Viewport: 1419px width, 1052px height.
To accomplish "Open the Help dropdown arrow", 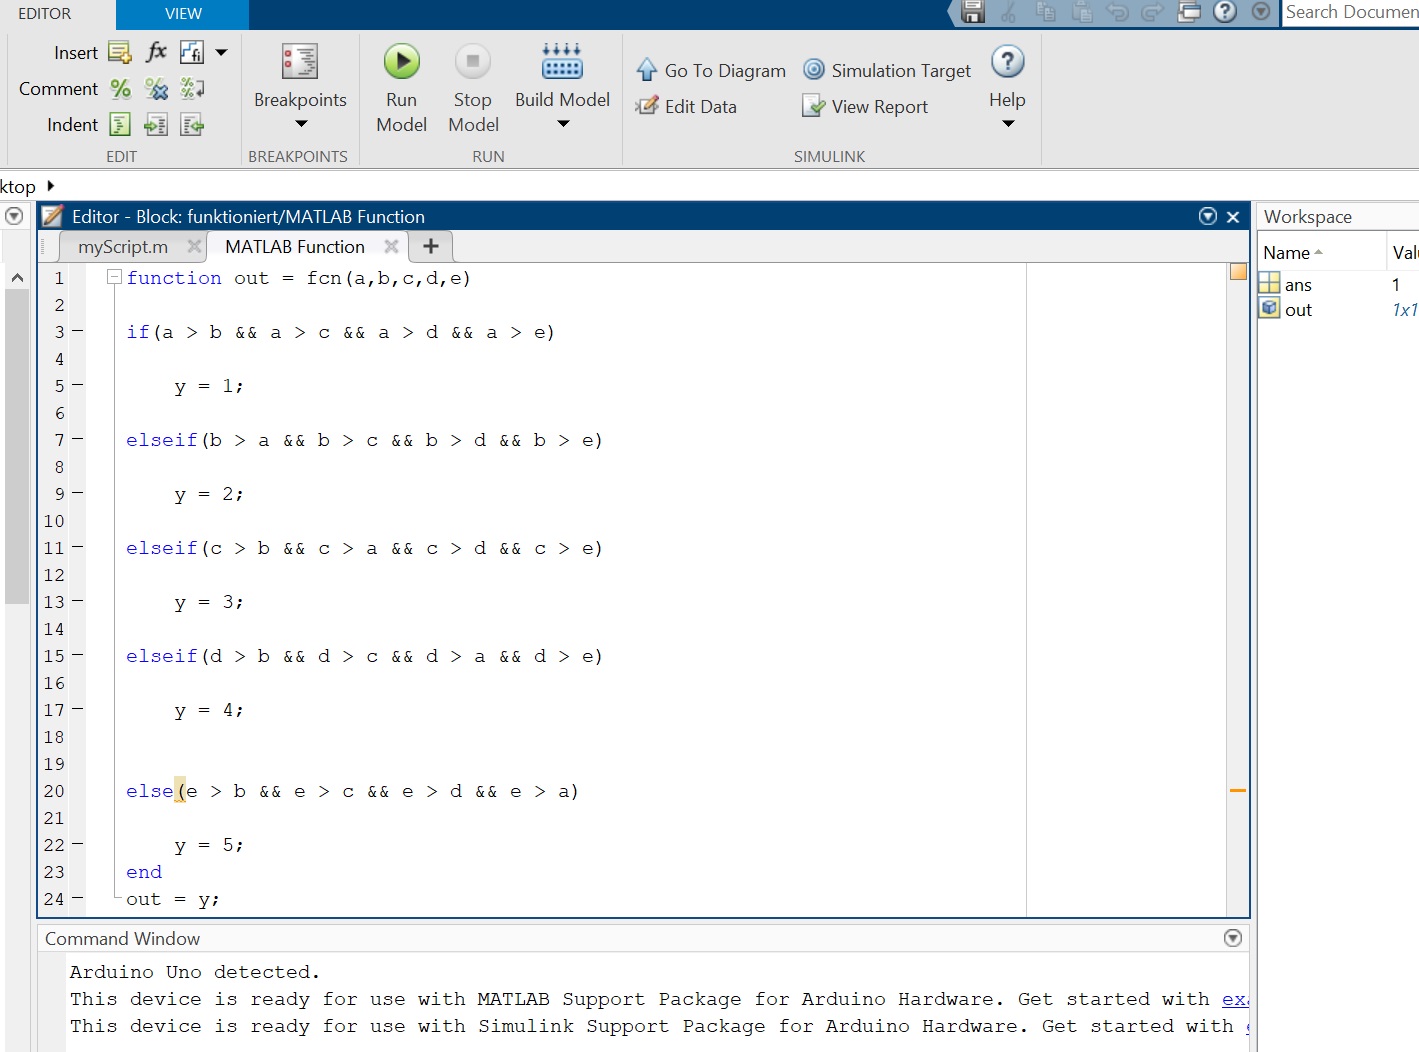I will tap(1007, 124).
